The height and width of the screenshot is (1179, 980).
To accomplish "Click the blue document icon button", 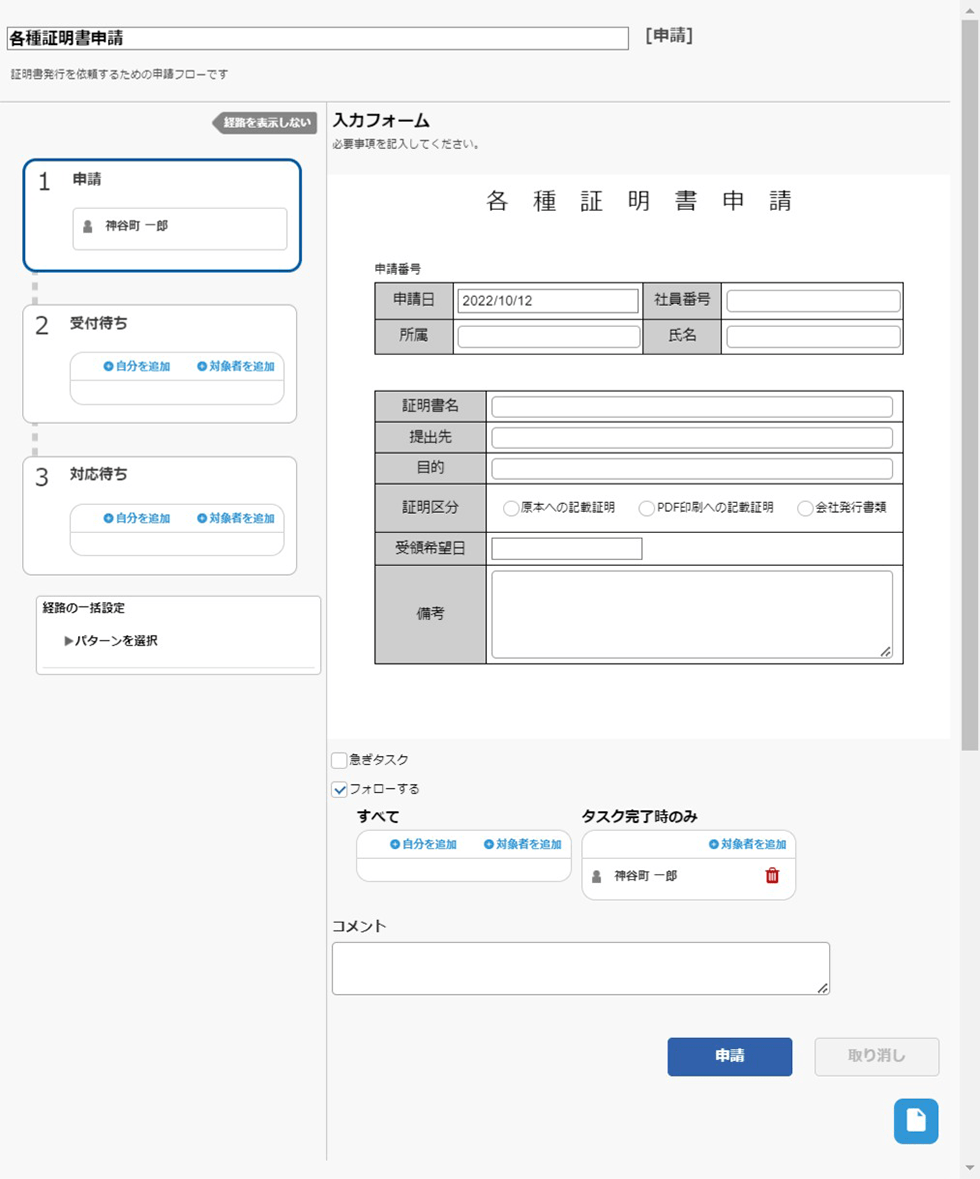I will 915,1120.
